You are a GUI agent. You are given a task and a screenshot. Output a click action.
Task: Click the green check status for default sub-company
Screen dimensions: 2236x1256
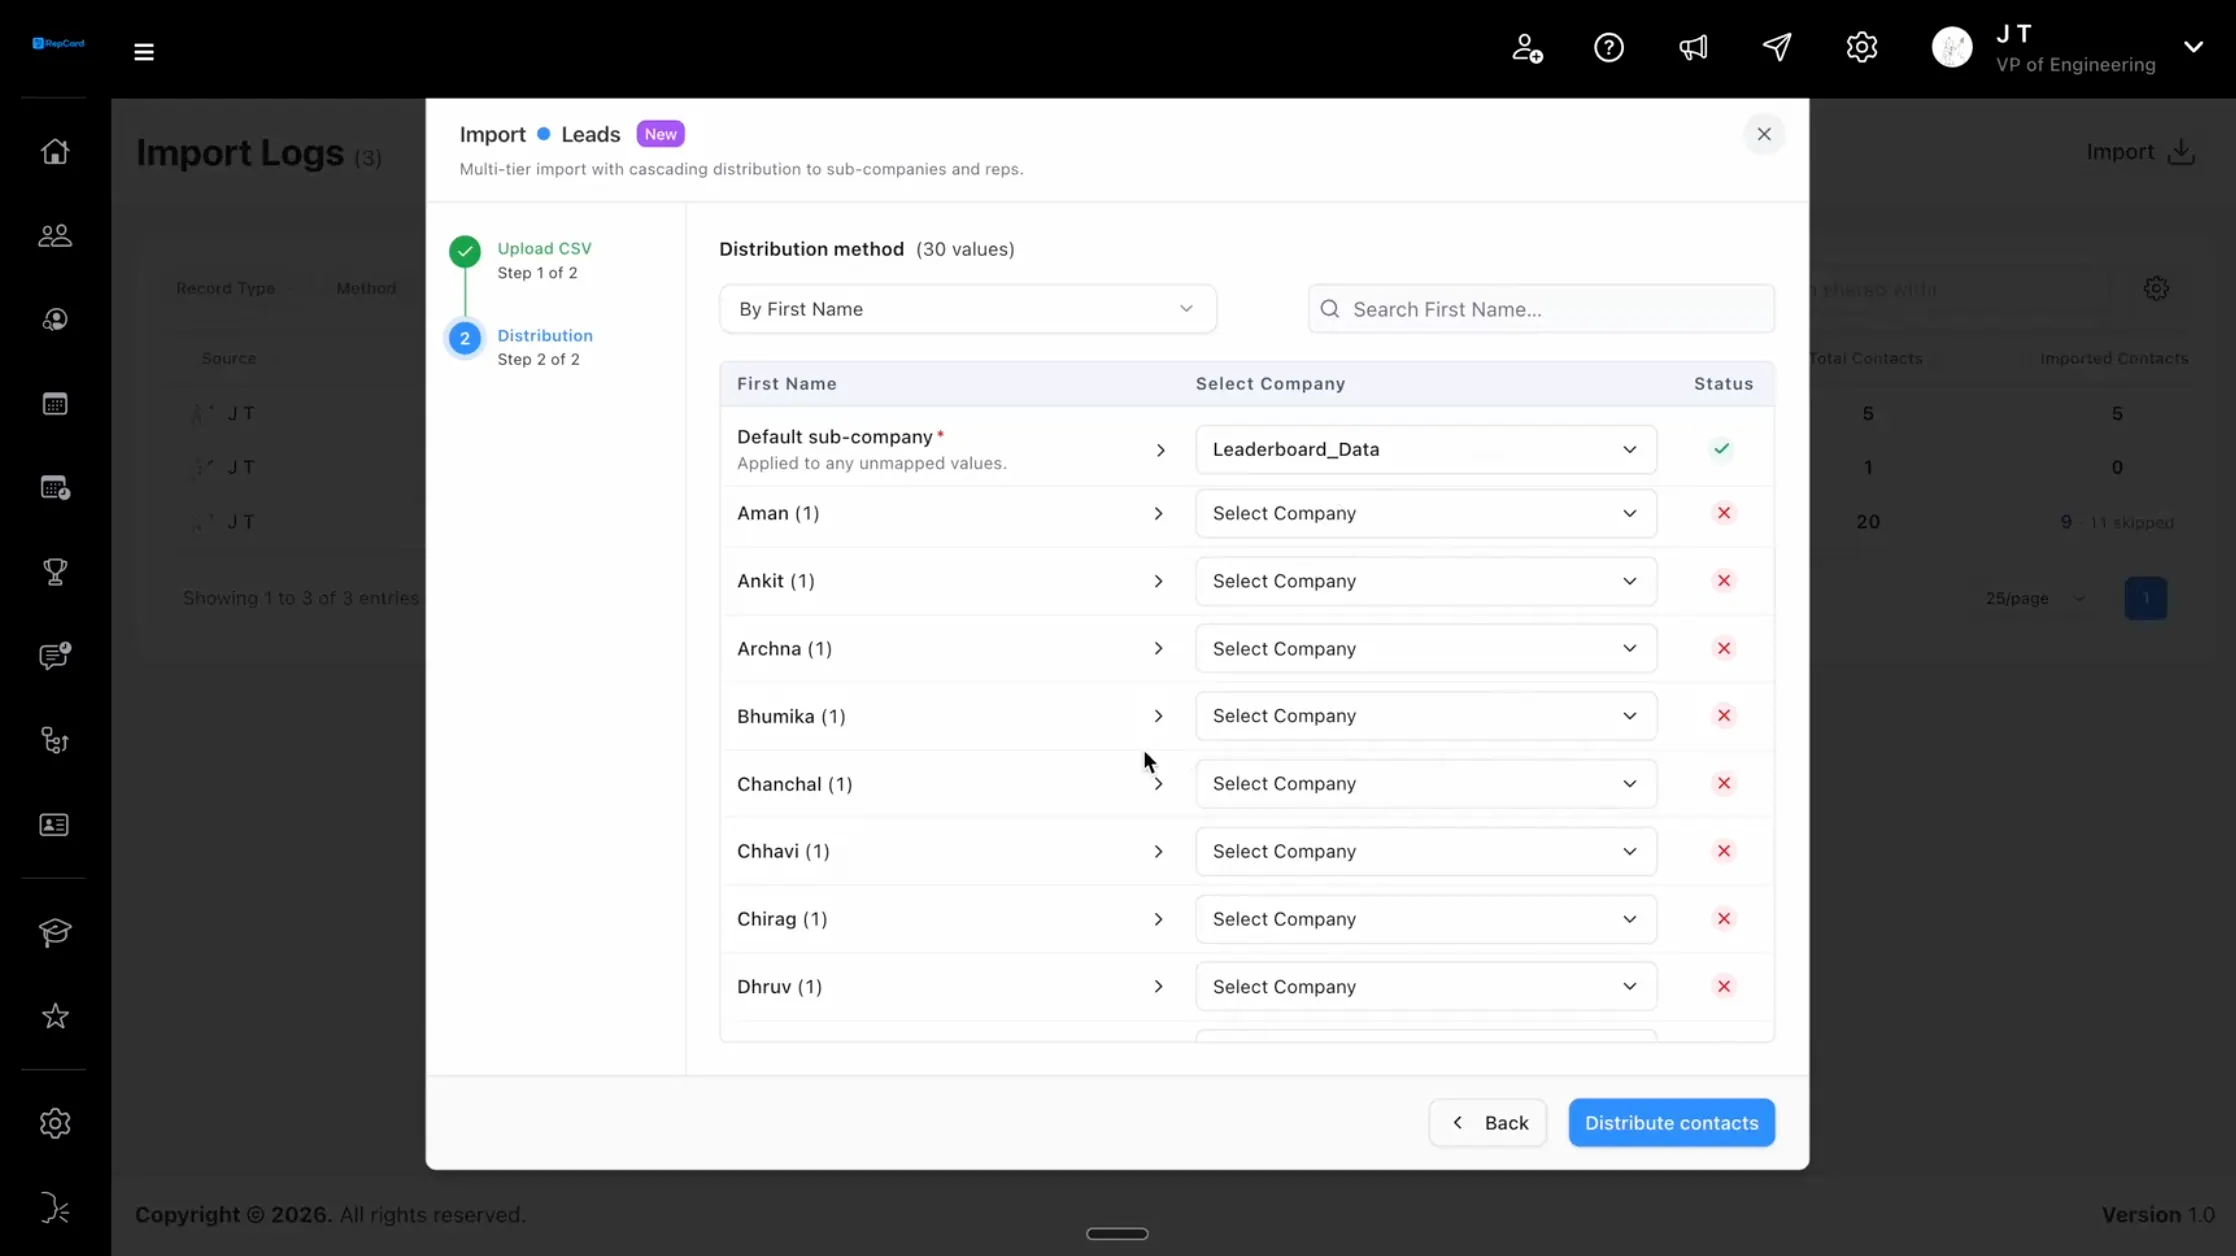tap(1721, 449)
